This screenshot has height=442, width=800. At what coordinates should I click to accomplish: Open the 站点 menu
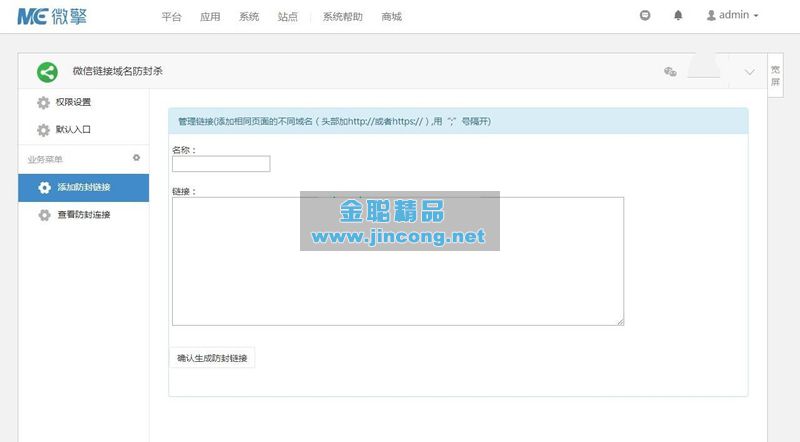point(288,17)
